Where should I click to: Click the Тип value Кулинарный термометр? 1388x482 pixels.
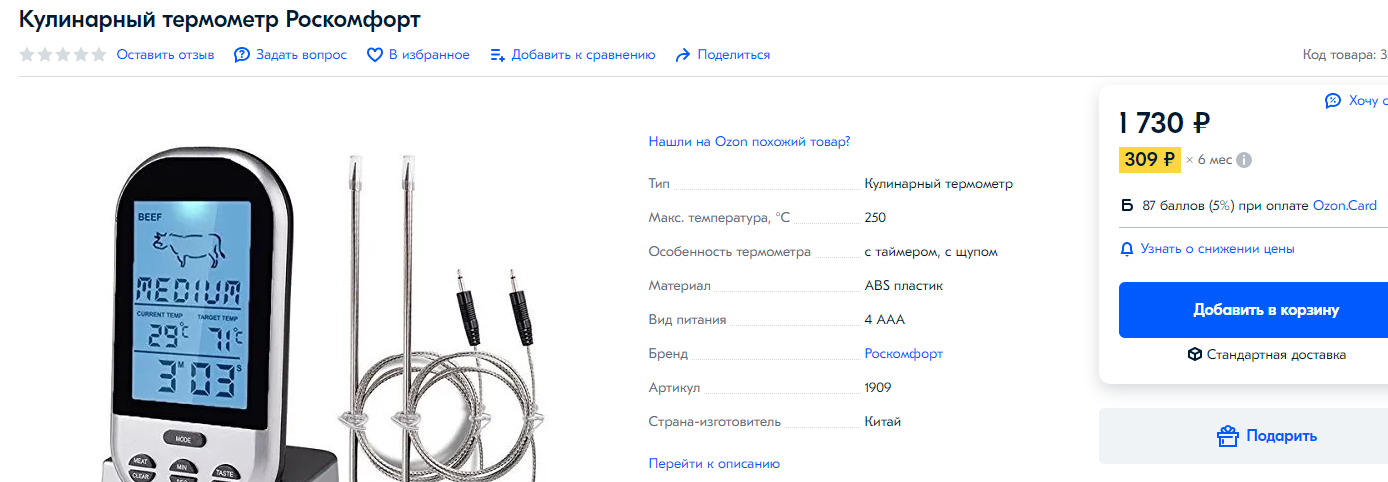pyautogui.click(x=939, y=184)
